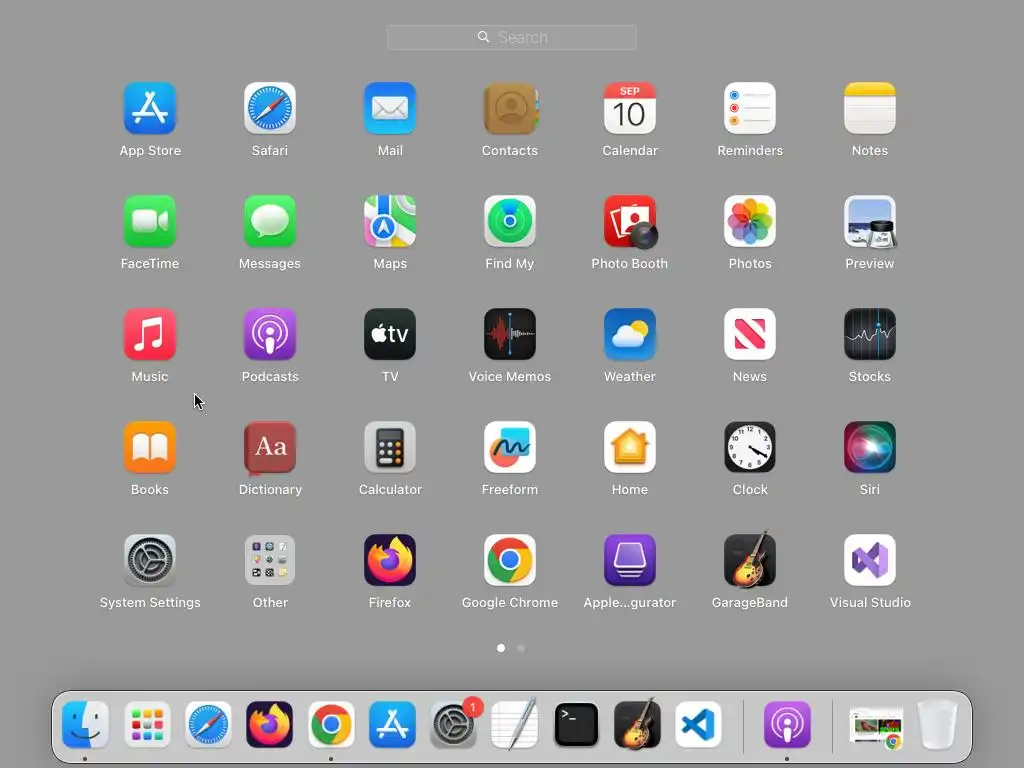1024x768 pixels.
Task: Open System Settings from Launchpad grid
Action: pos(150,560)
